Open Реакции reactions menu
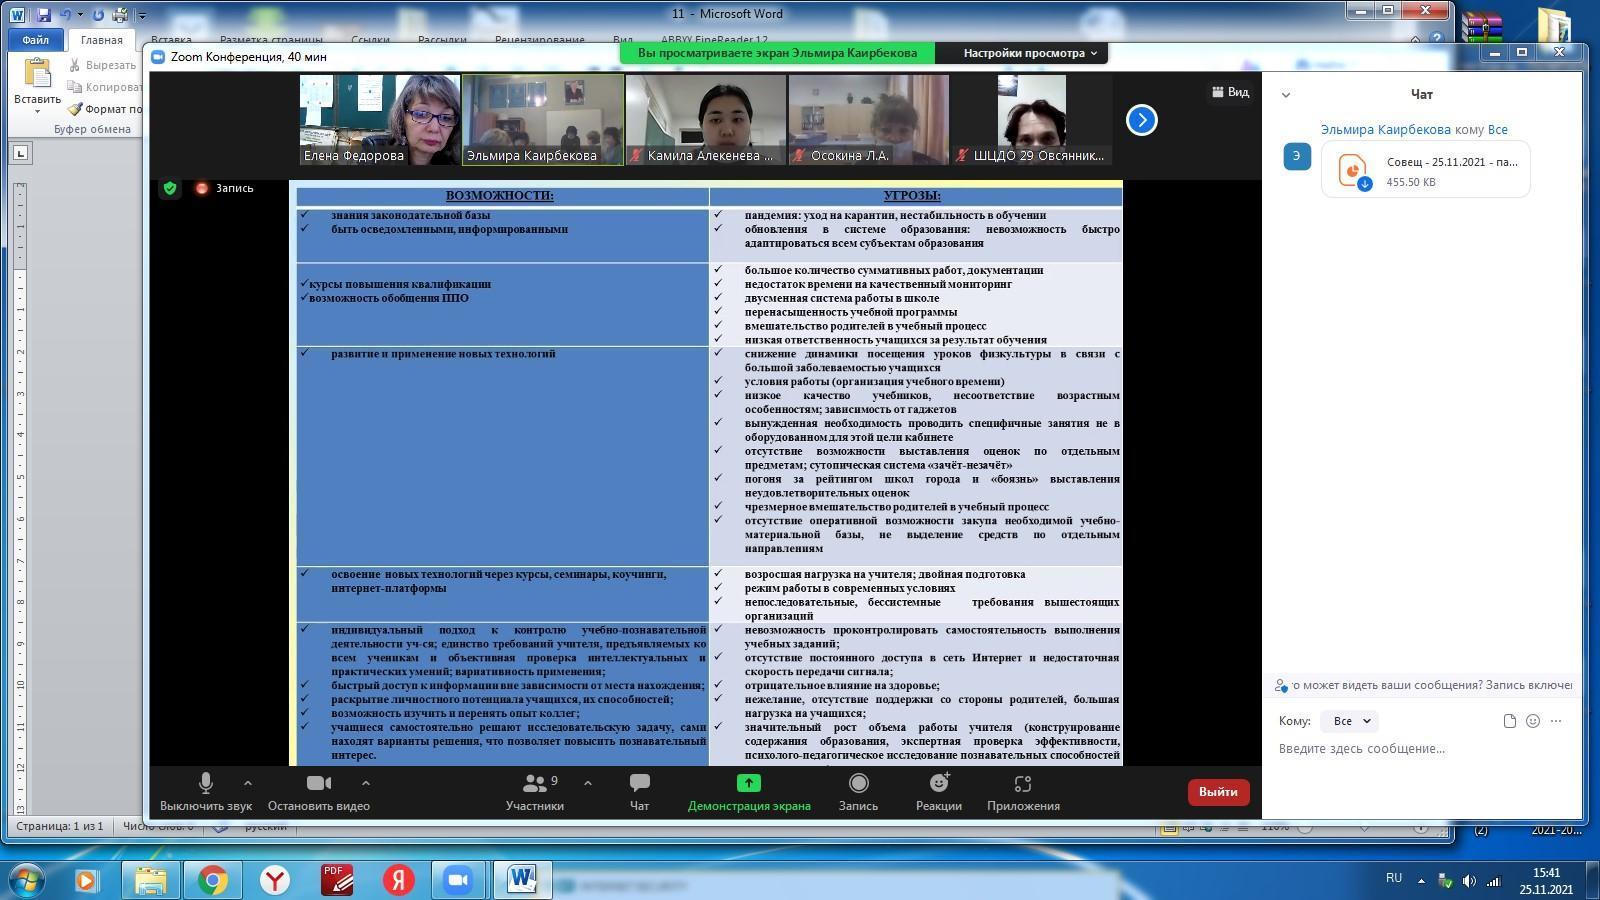This screenshot has height=900, width=1600. point(939,792)
